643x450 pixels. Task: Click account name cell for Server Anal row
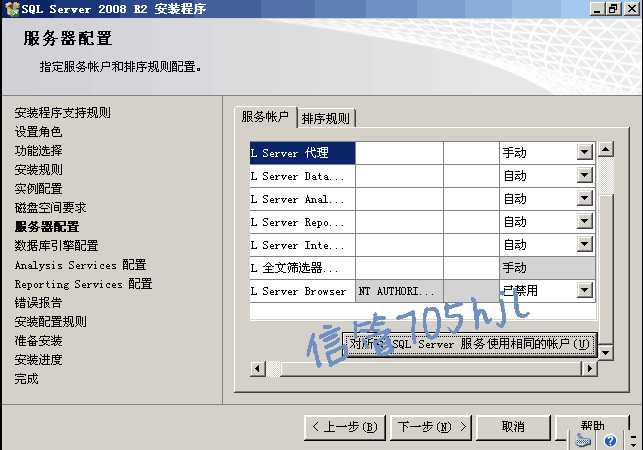tap(399, 199)
